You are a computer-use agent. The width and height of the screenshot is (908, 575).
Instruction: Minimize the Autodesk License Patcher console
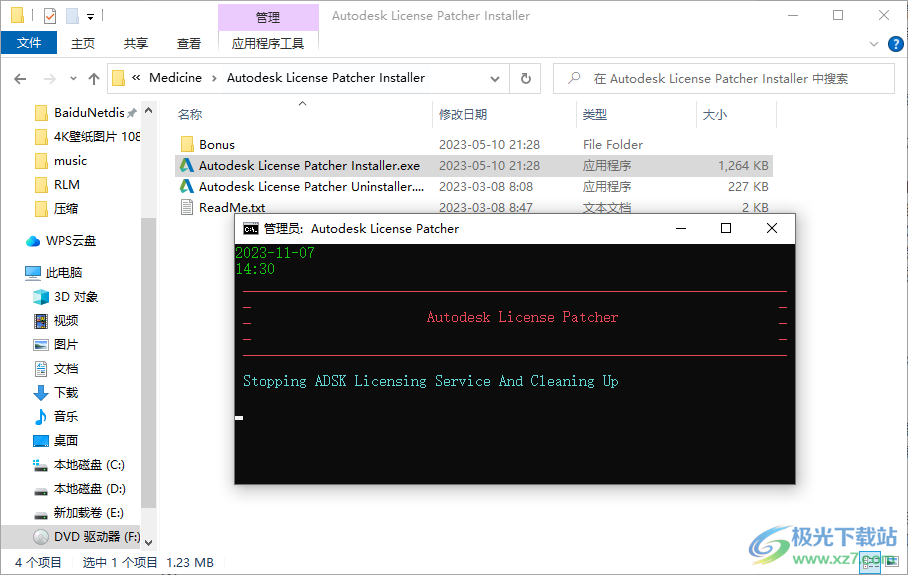click(x=681, y=229)
